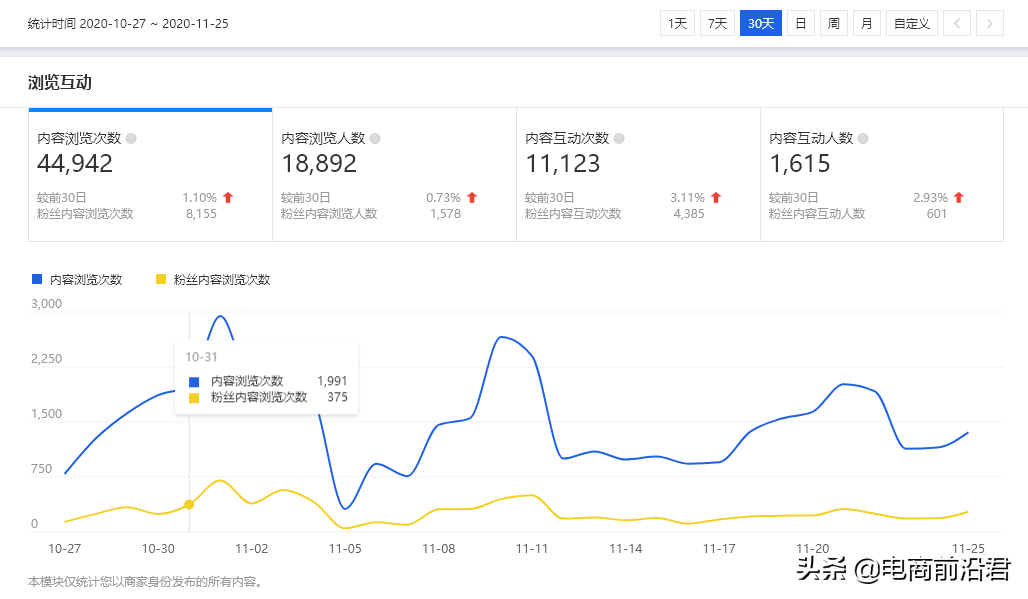Select the 月 monthly view option
Screen dimensions: 1028x599
[866, 22]
